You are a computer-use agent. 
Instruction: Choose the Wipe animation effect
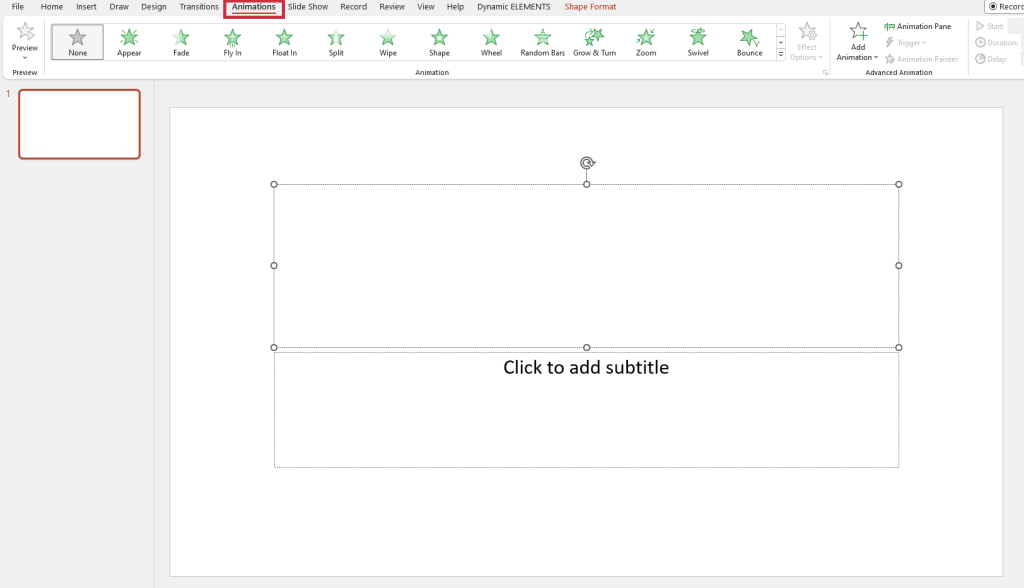tap(388, 41)
